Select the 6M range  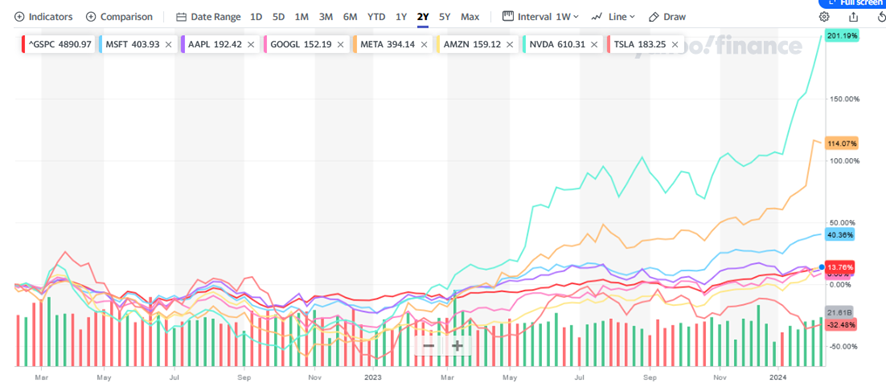tap(350, 16)
